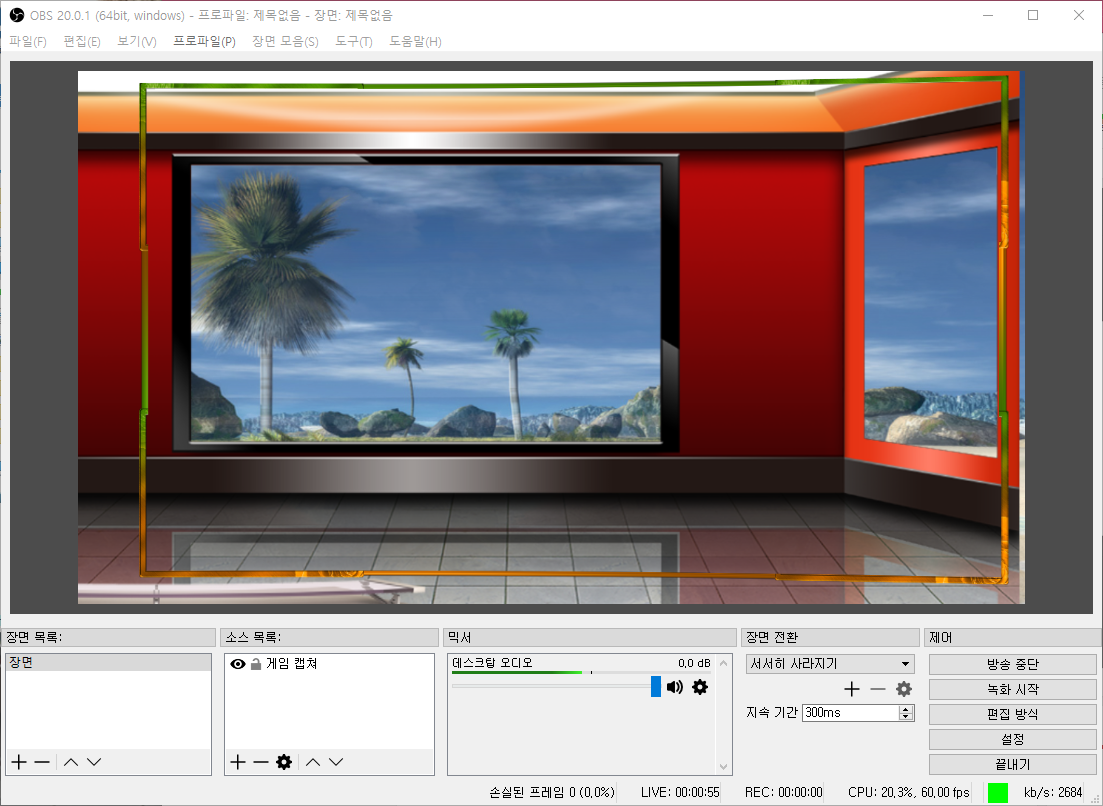The width and height of the screenshot is (1103, 806).
Task: Click the kb/s: 2684 bitrate text
Action: (1053, 793)
